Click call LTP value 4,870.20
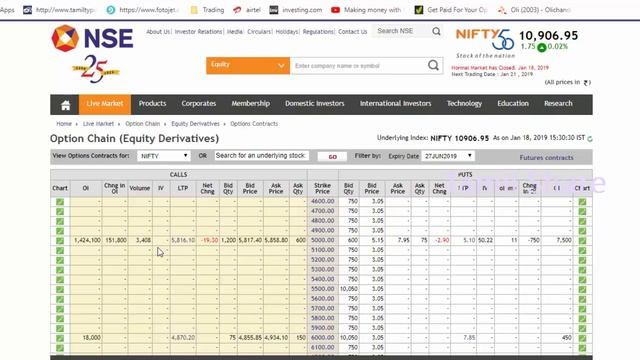The image size is (640, 360). click(183, 338)
